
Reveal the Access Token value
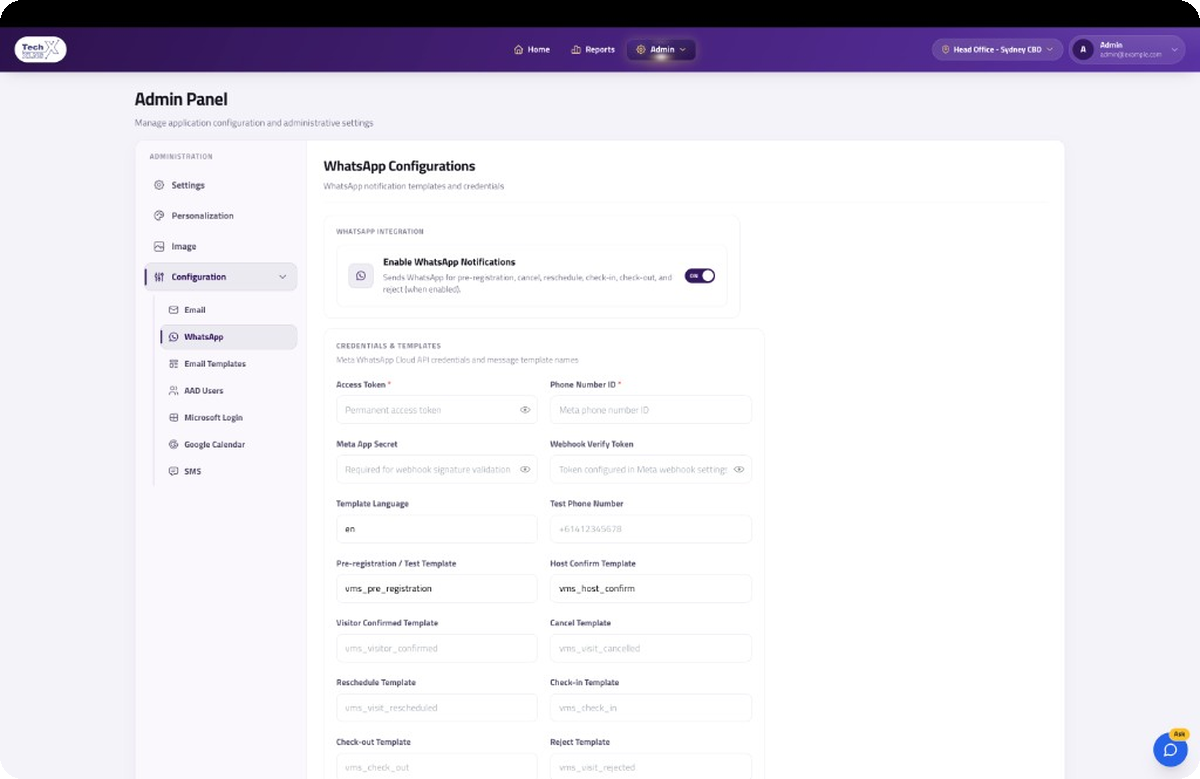[x=525, y=410]
